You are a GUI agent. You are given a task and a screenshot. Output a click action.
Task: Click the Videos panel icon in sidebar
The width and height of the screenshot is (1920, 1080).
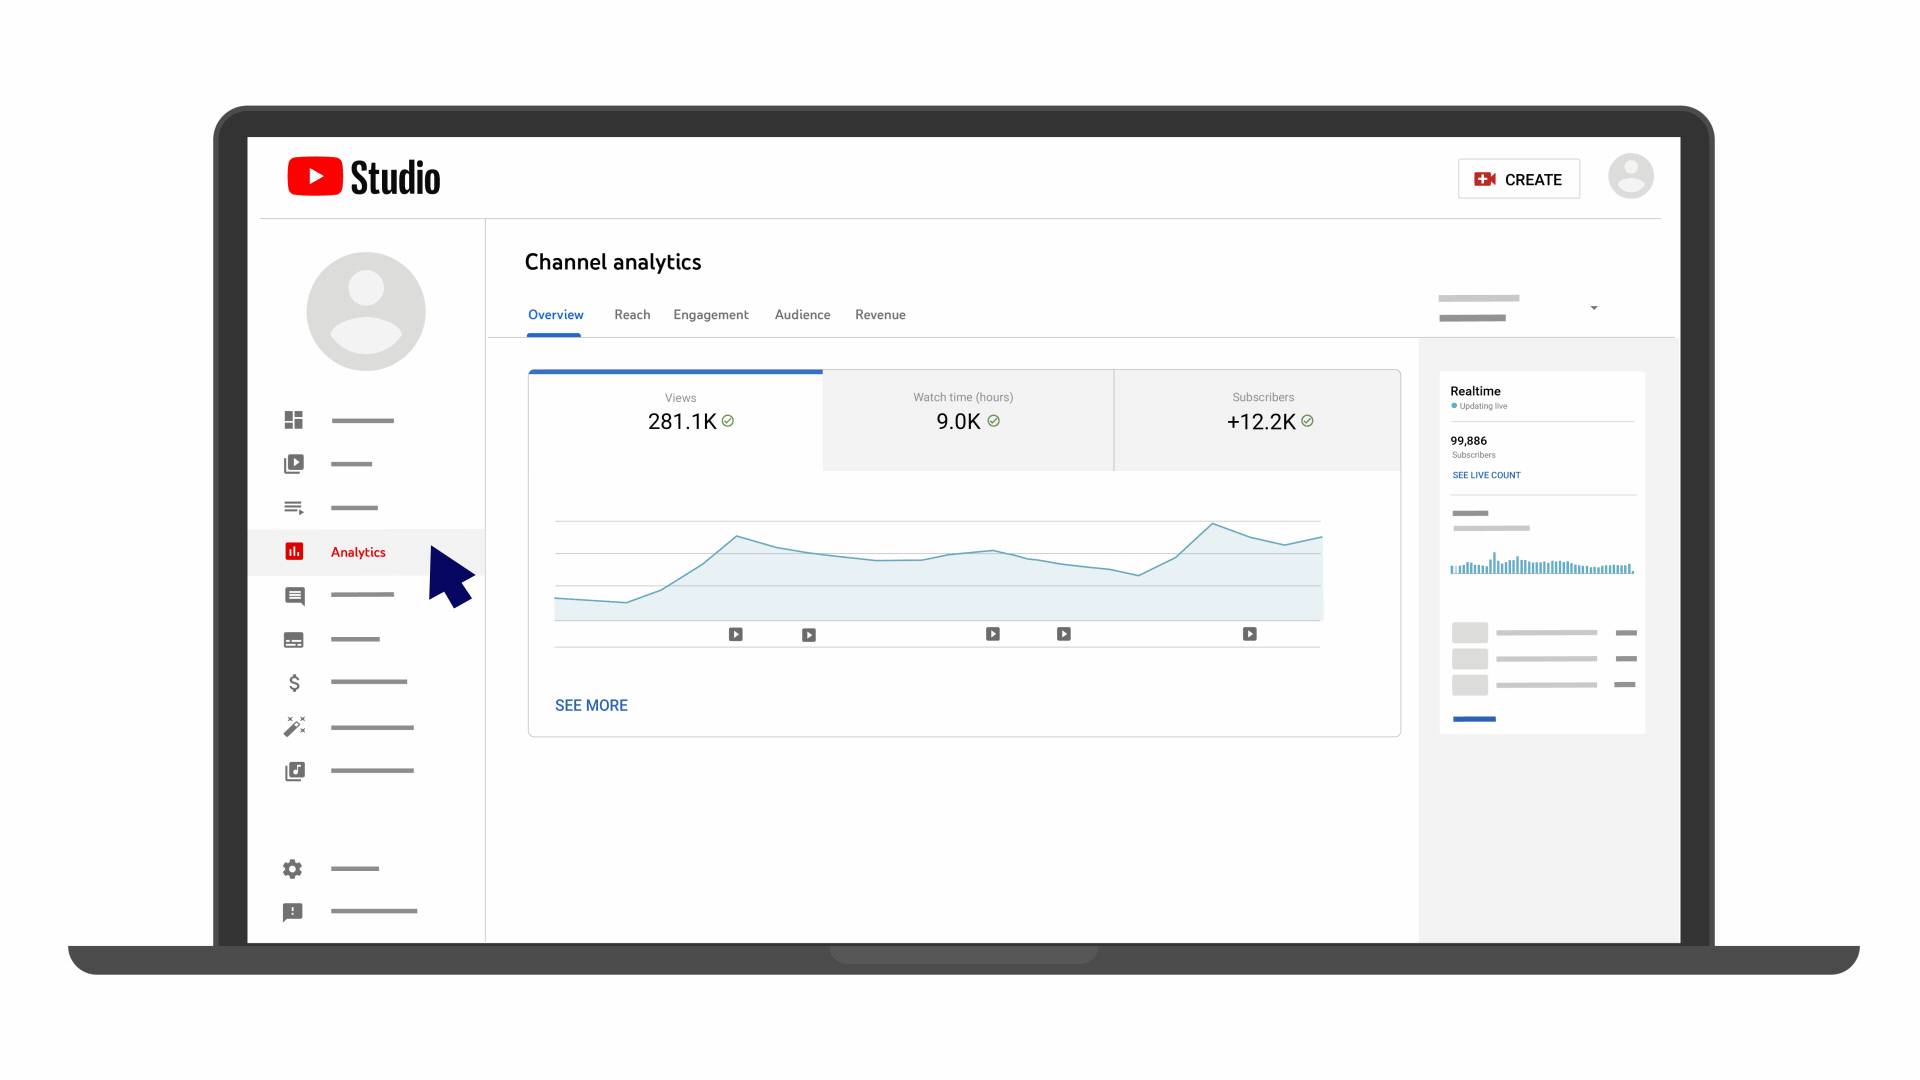coord(293,462)
